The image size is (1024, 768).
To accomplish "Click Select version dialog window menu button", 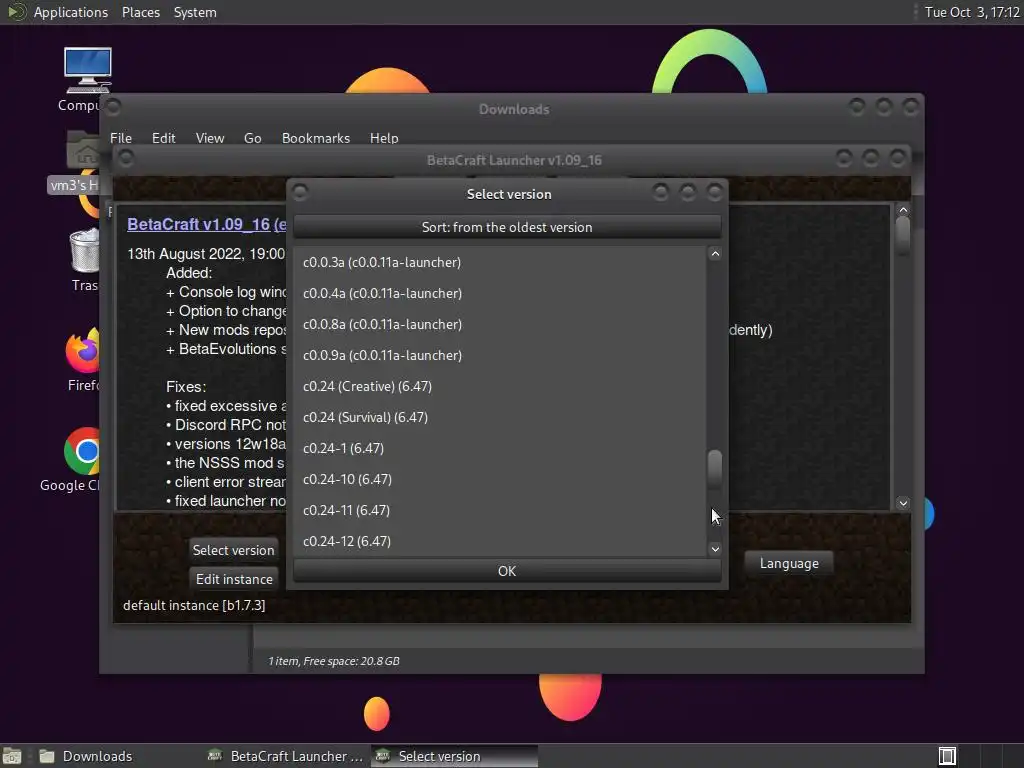I will [x=300, y=192].
